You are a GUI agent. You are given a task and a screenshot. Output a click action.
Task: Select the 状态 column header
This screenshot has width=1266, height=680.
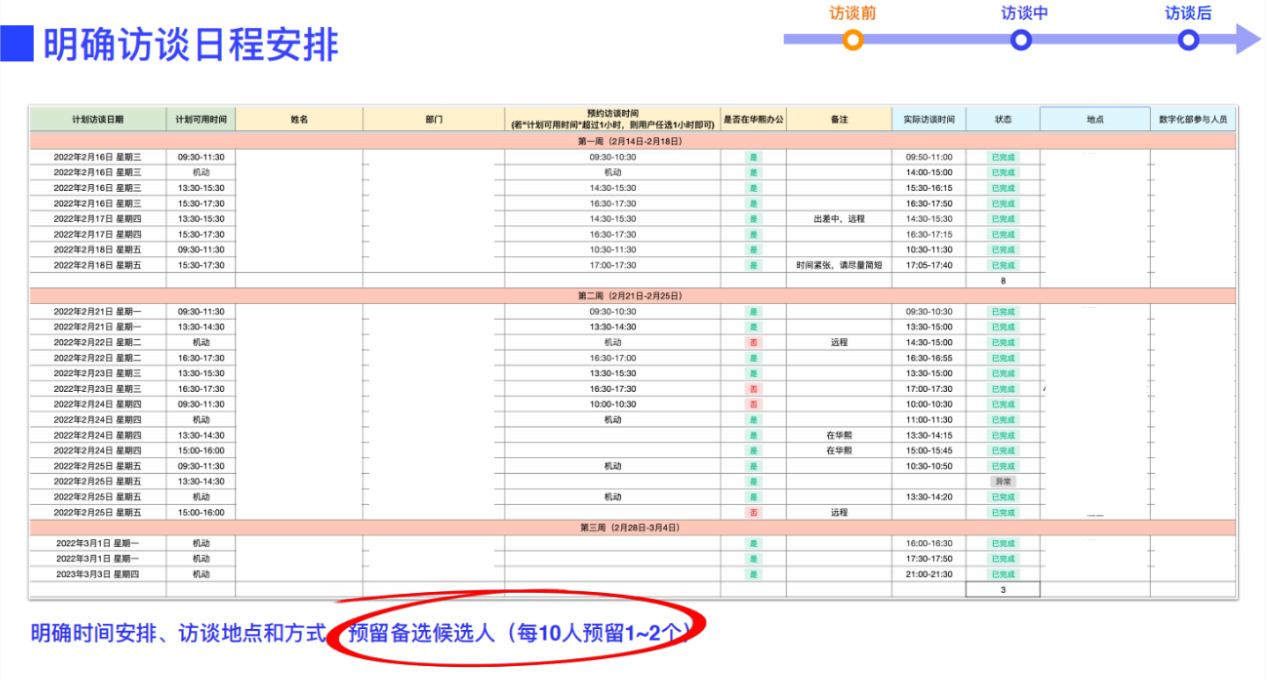1003,118
